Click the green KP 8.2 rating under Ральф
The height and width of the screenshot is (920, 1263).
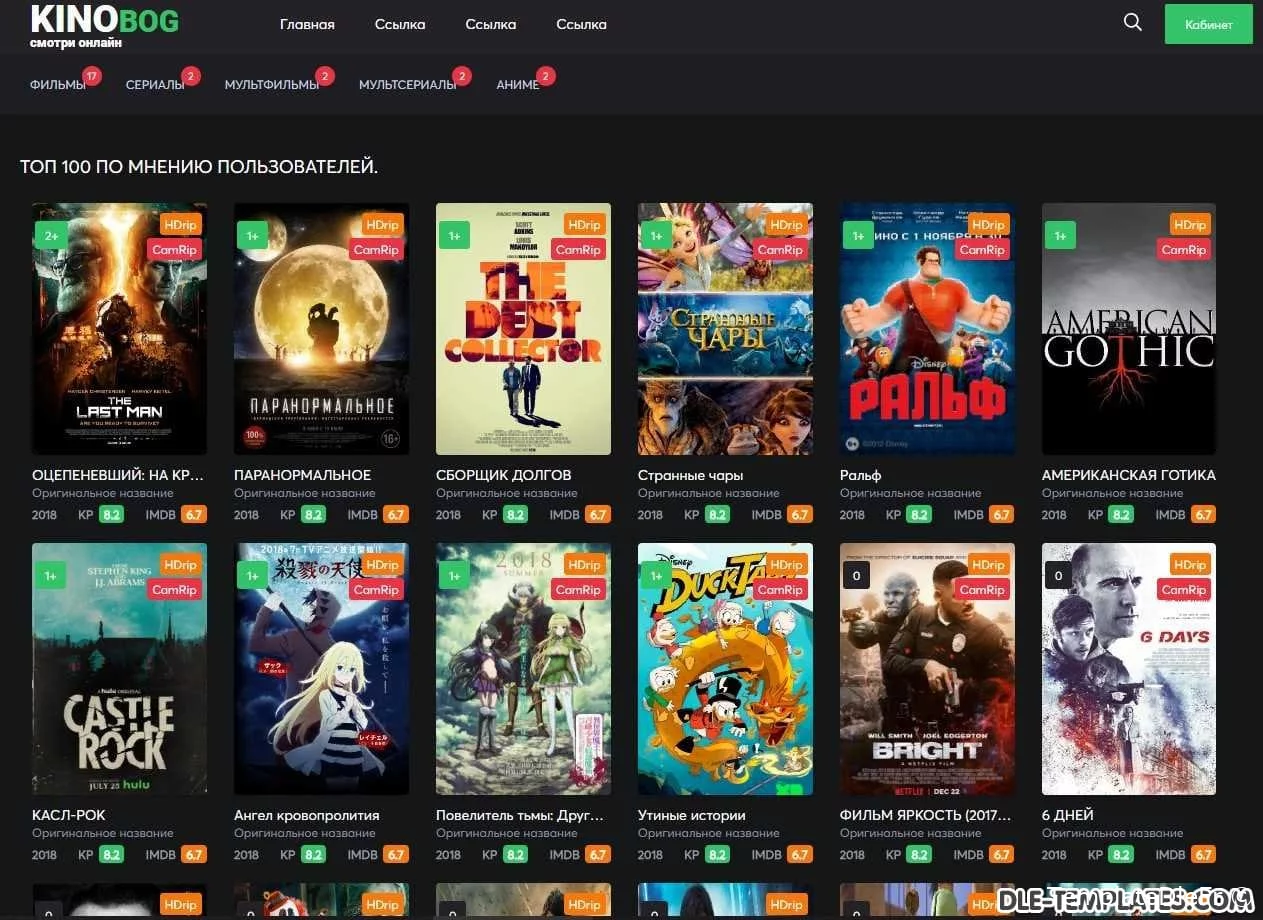(x=919, y=515)
